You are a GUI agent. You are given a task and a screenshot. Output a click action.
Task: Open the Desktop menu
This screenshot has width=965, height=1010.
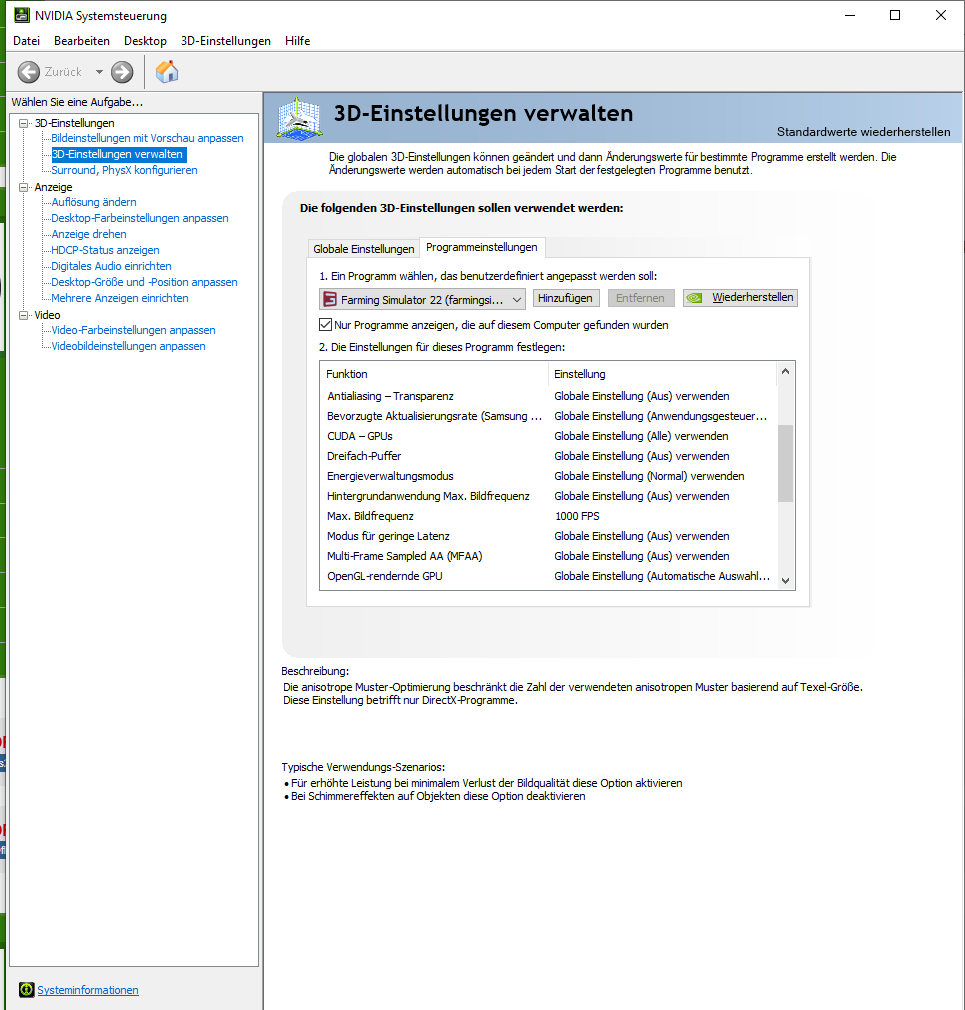(x=145, y=41)
